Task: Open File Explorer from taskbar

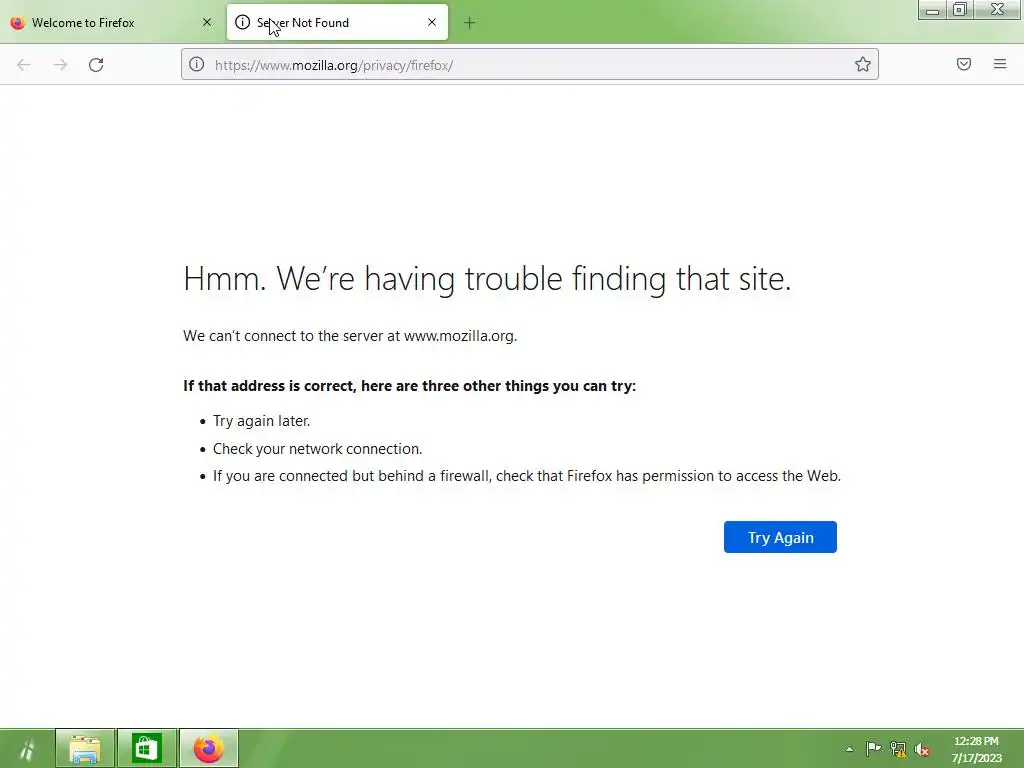Action: (x=85, y=748)
